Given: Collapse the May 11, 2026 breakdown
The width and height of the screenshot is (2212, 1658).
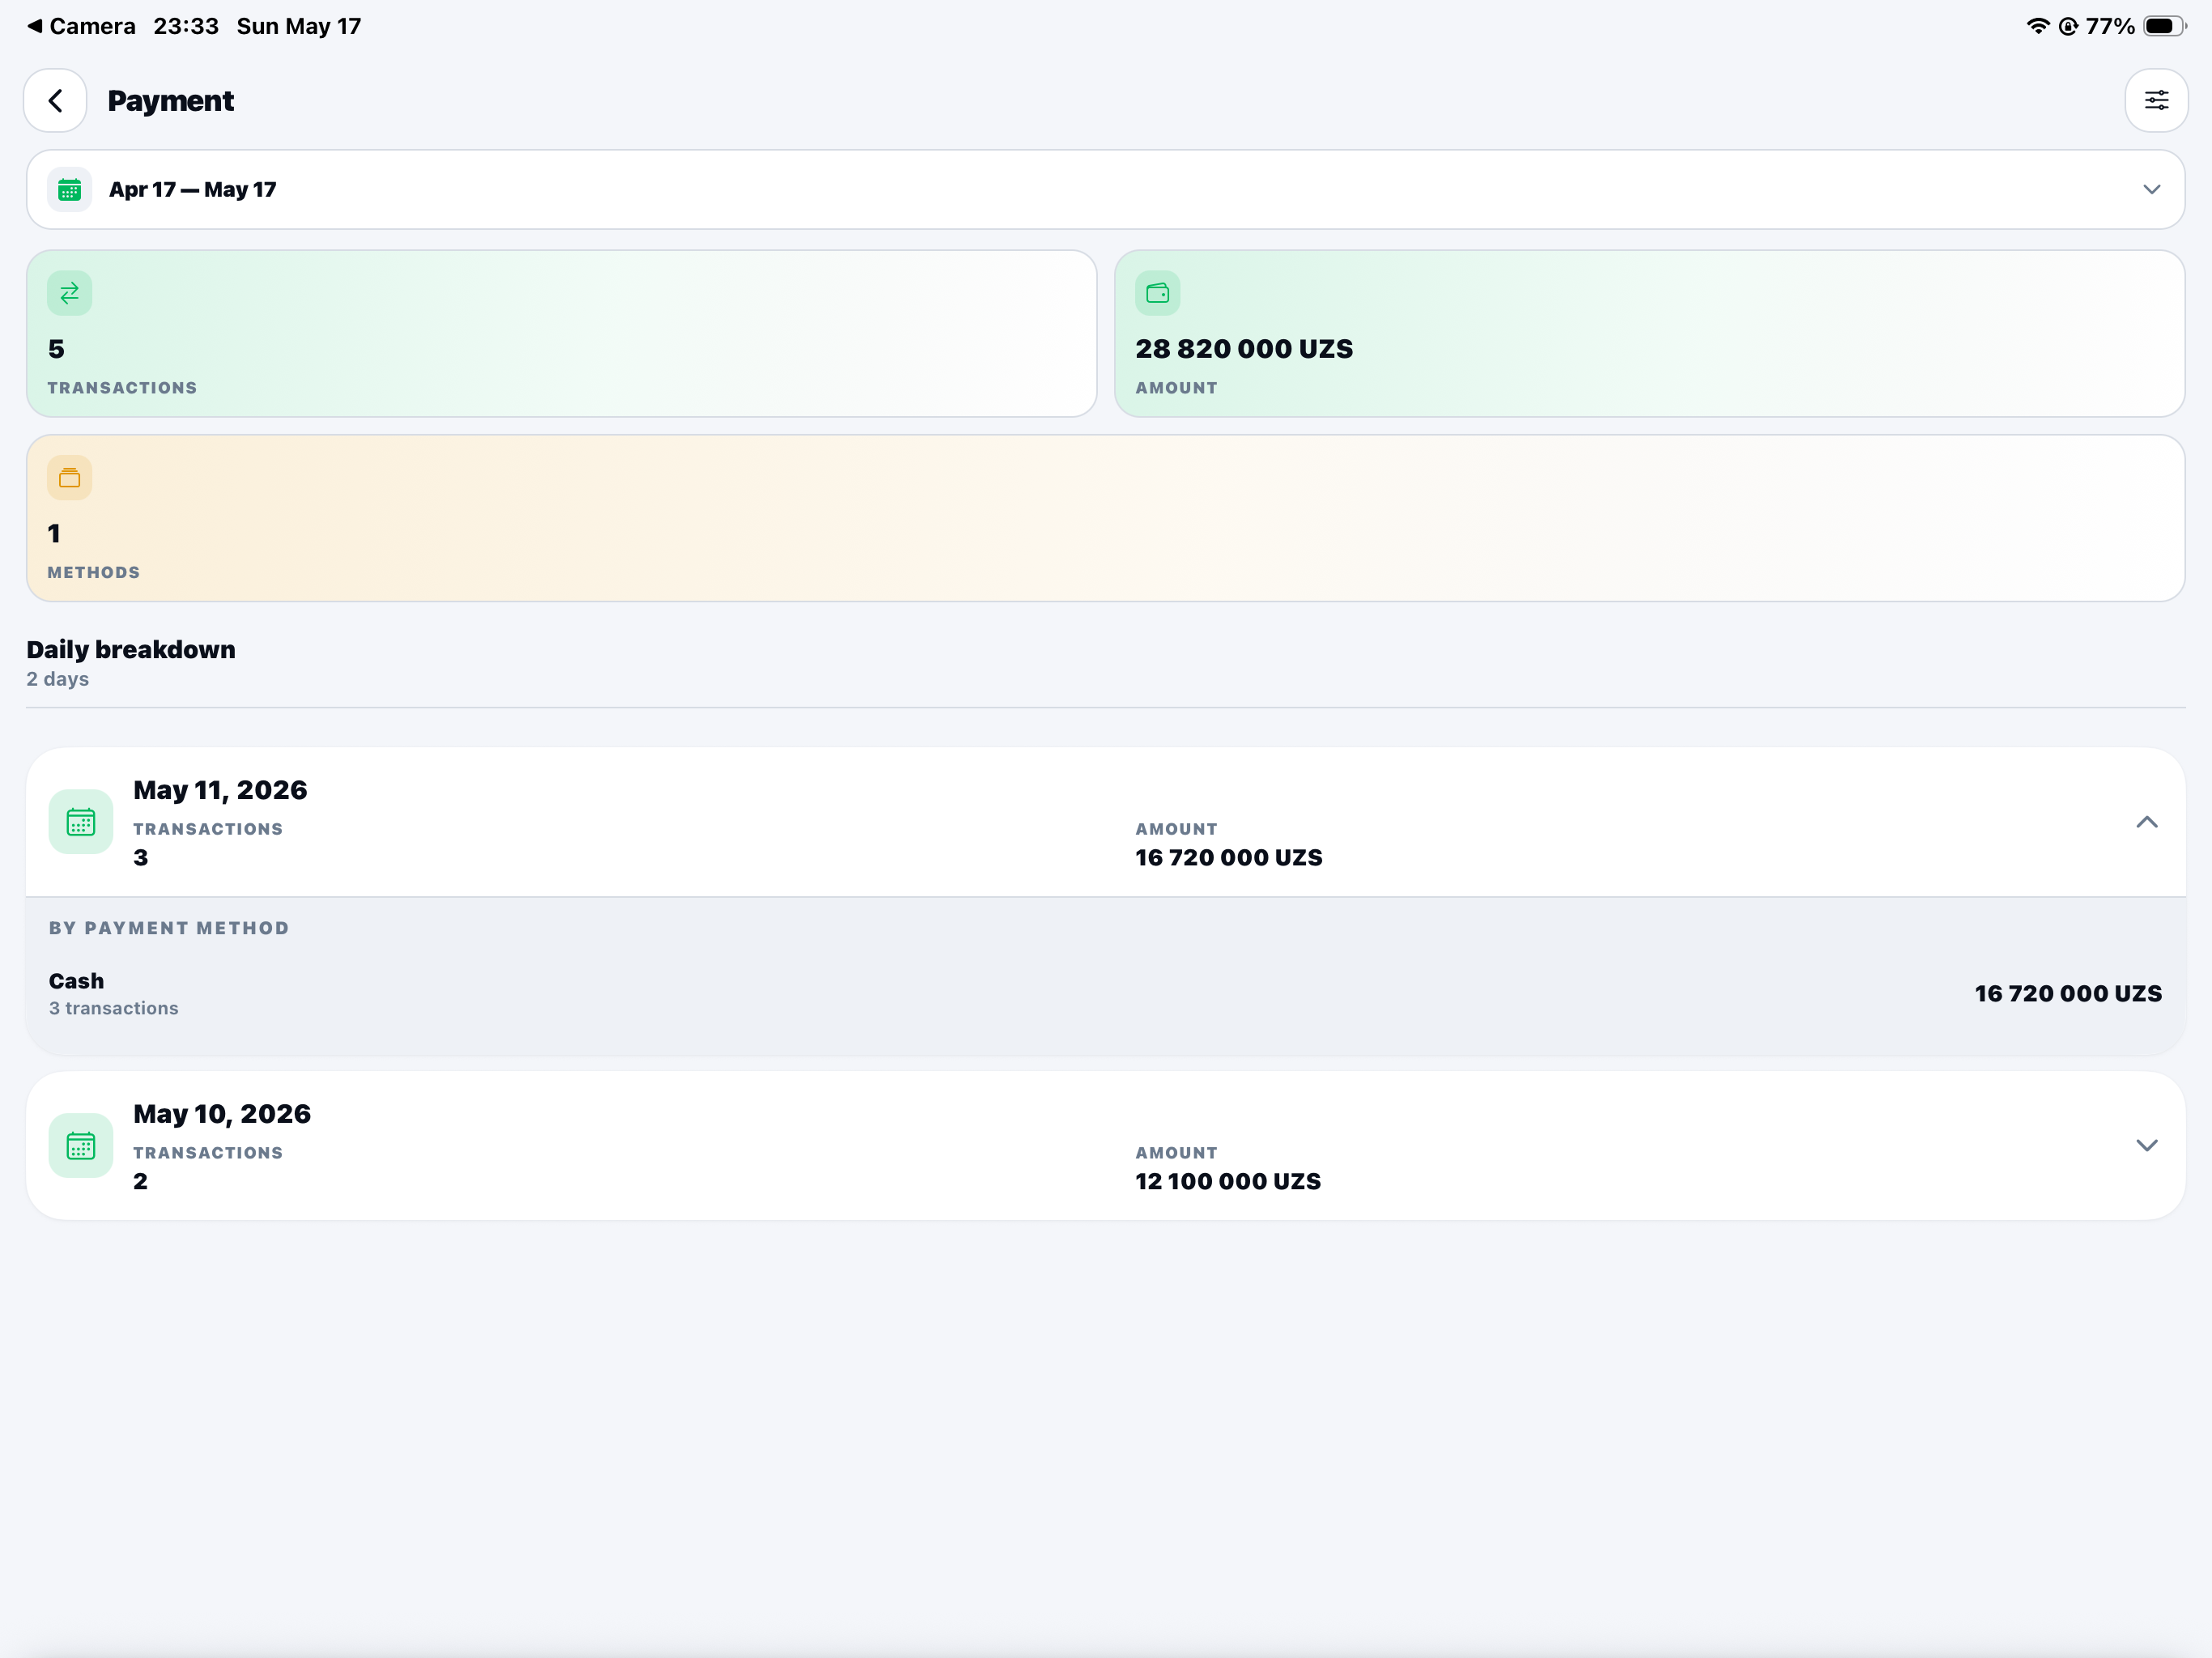Looking at the screenshot, I should pos(2146,822).
